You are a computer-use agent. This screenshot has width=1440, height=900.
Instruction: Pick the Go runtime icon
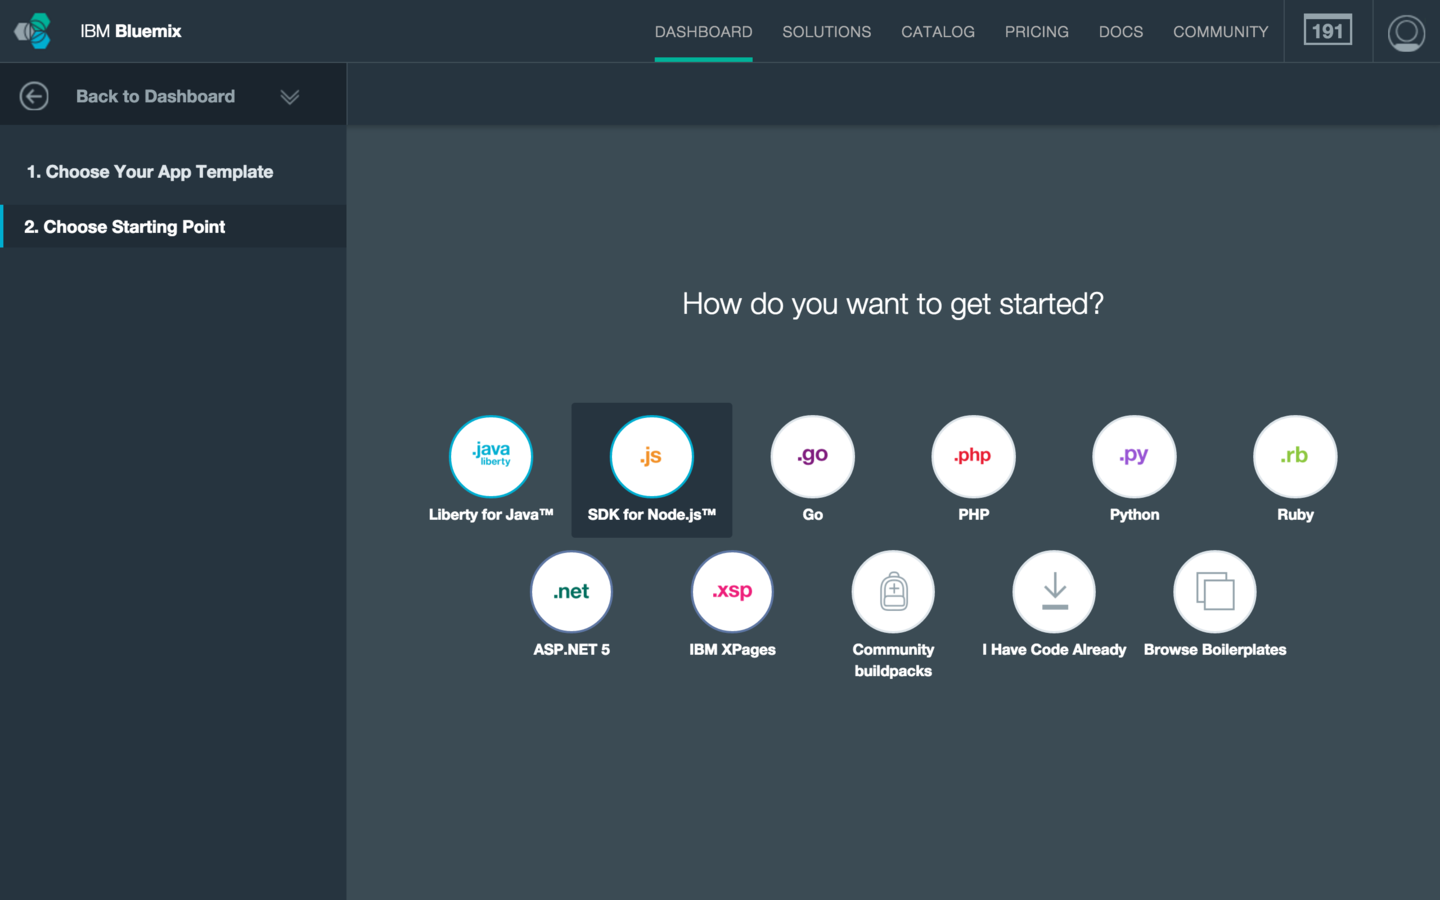tap(813, 456)
